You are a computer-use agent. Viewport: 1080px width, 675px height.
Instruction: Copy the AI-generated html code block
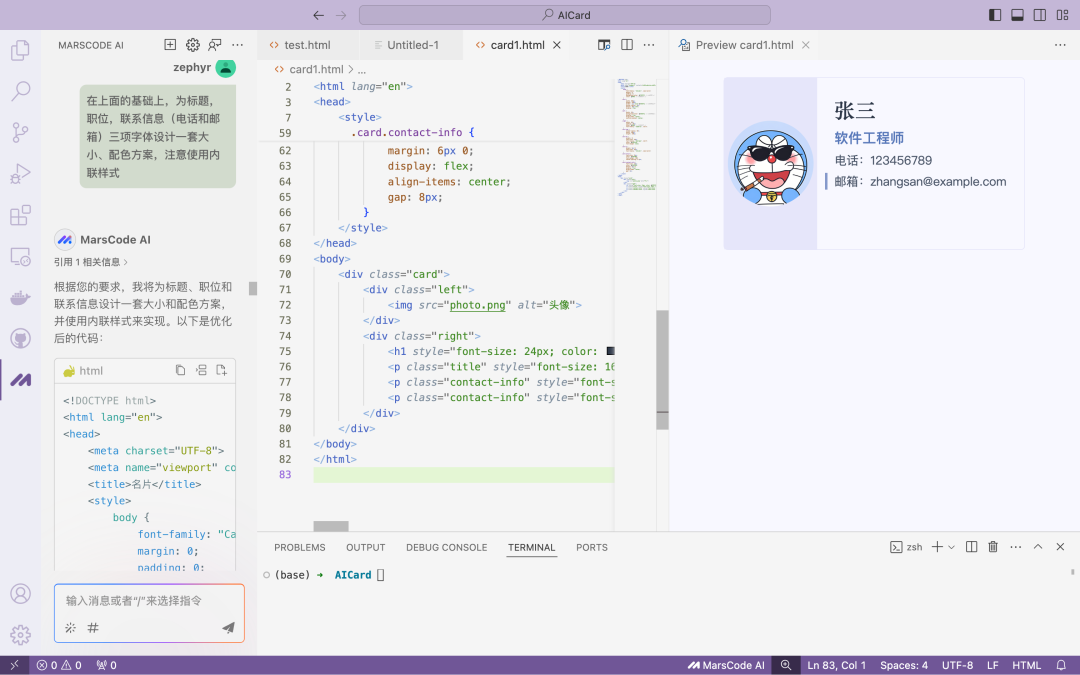pyautogui.click(x=180, y=370)
